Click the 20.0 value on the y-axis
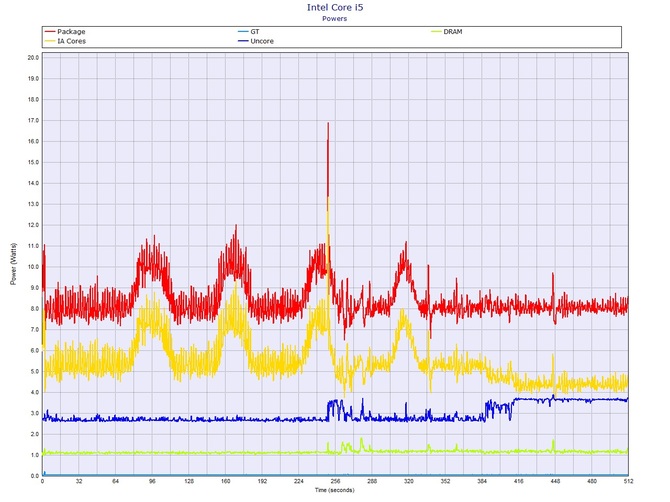The height and width of the screenshot is (502, 670). pyautogui.click(x=33, y=58)
